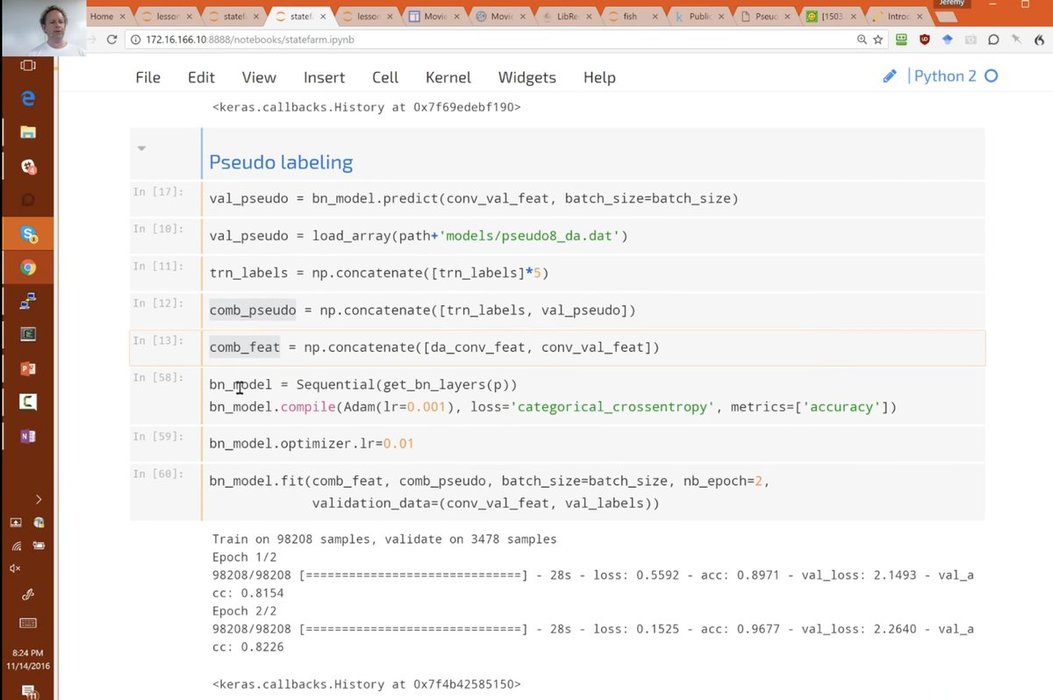The height and width of the screenshot is (700, 1053).
Task: Open File Explorer from the taskbar
Action: tap(28, 132)
